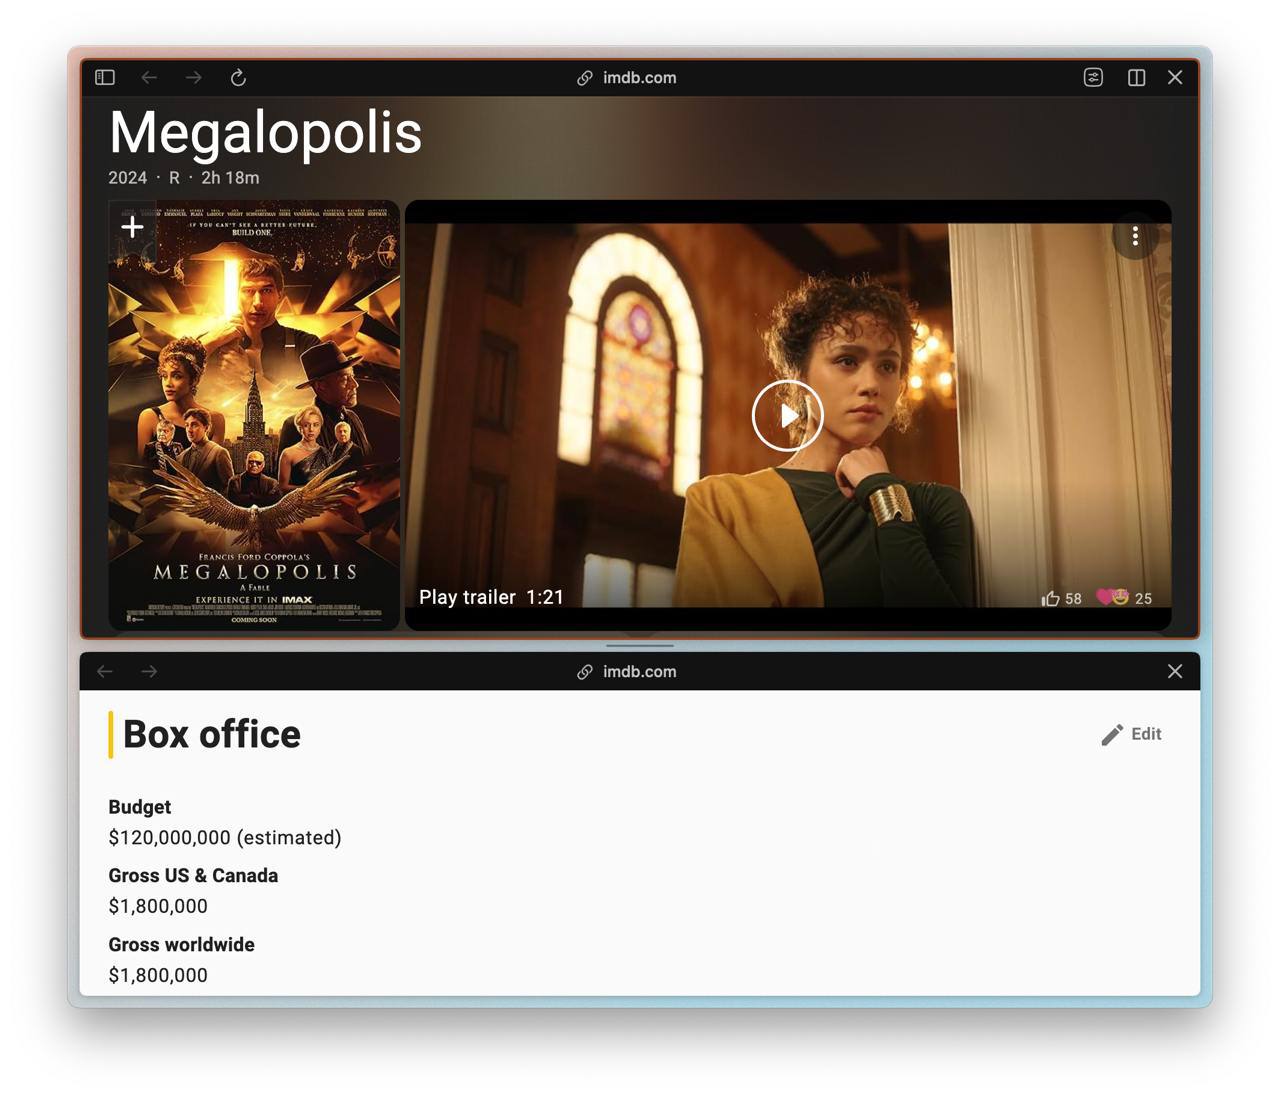
Task: Toggle split view icon in top toolbar
Action: coord(1136,77)
